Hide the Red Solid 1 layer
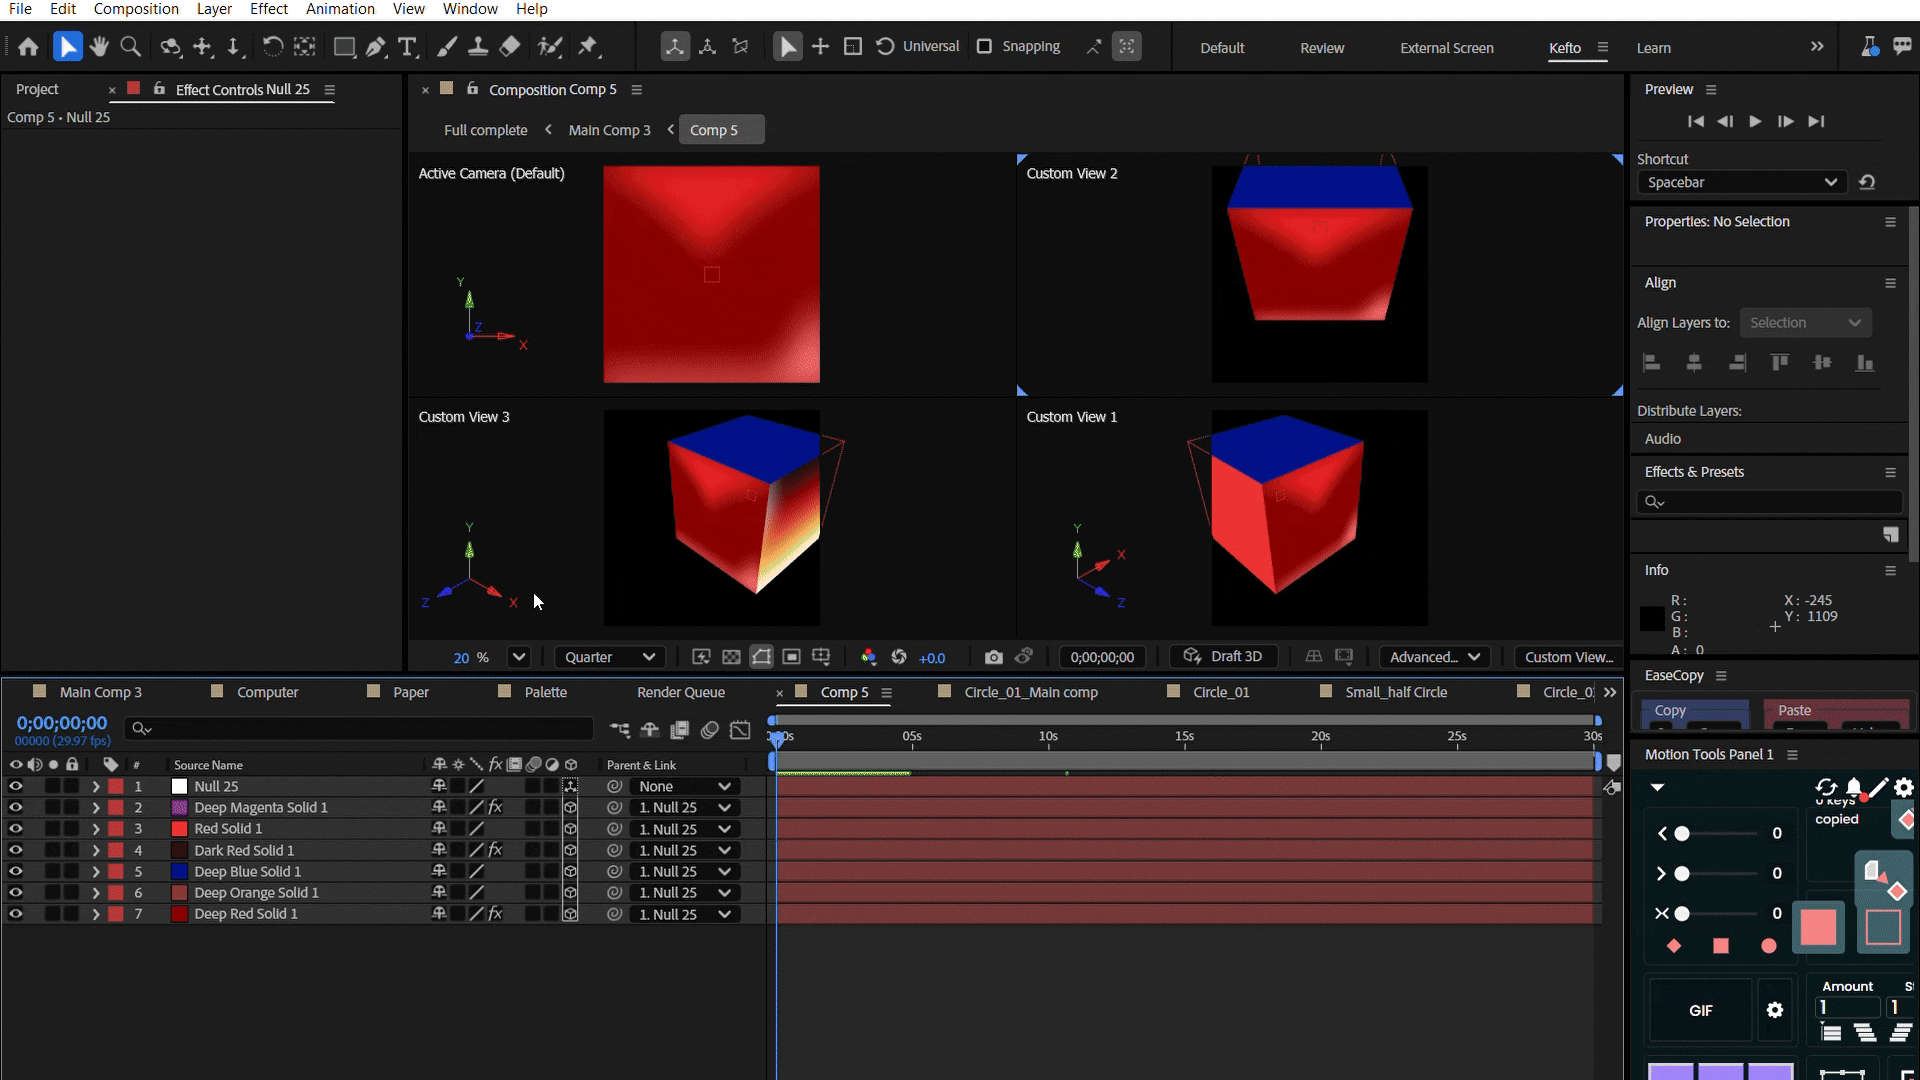Image resolution: width=1920 pixels, height=1080 pixels. (x=15, y=829)
